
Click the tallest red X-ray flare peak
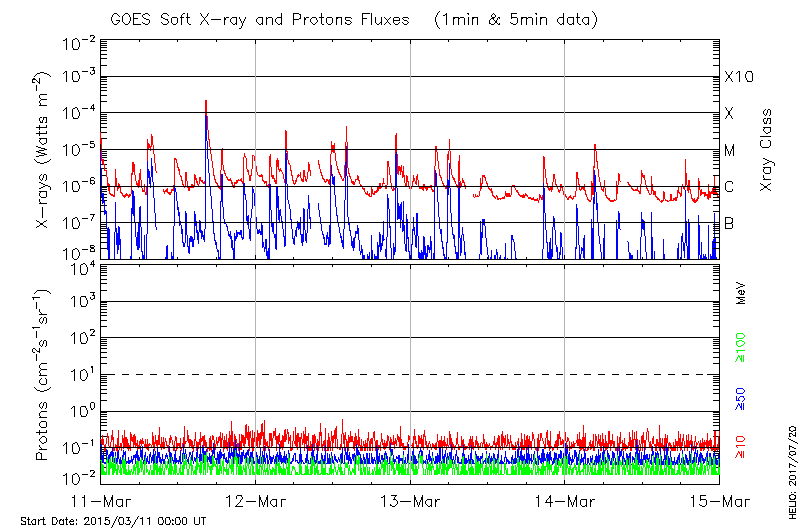[206, 102]
